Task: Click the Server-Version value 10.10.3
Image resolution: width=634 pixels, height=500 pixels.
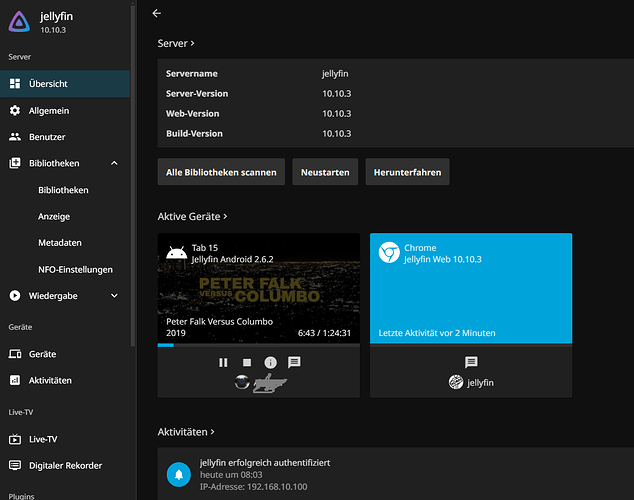Action: pyautogui.click(x=336, y=94)
